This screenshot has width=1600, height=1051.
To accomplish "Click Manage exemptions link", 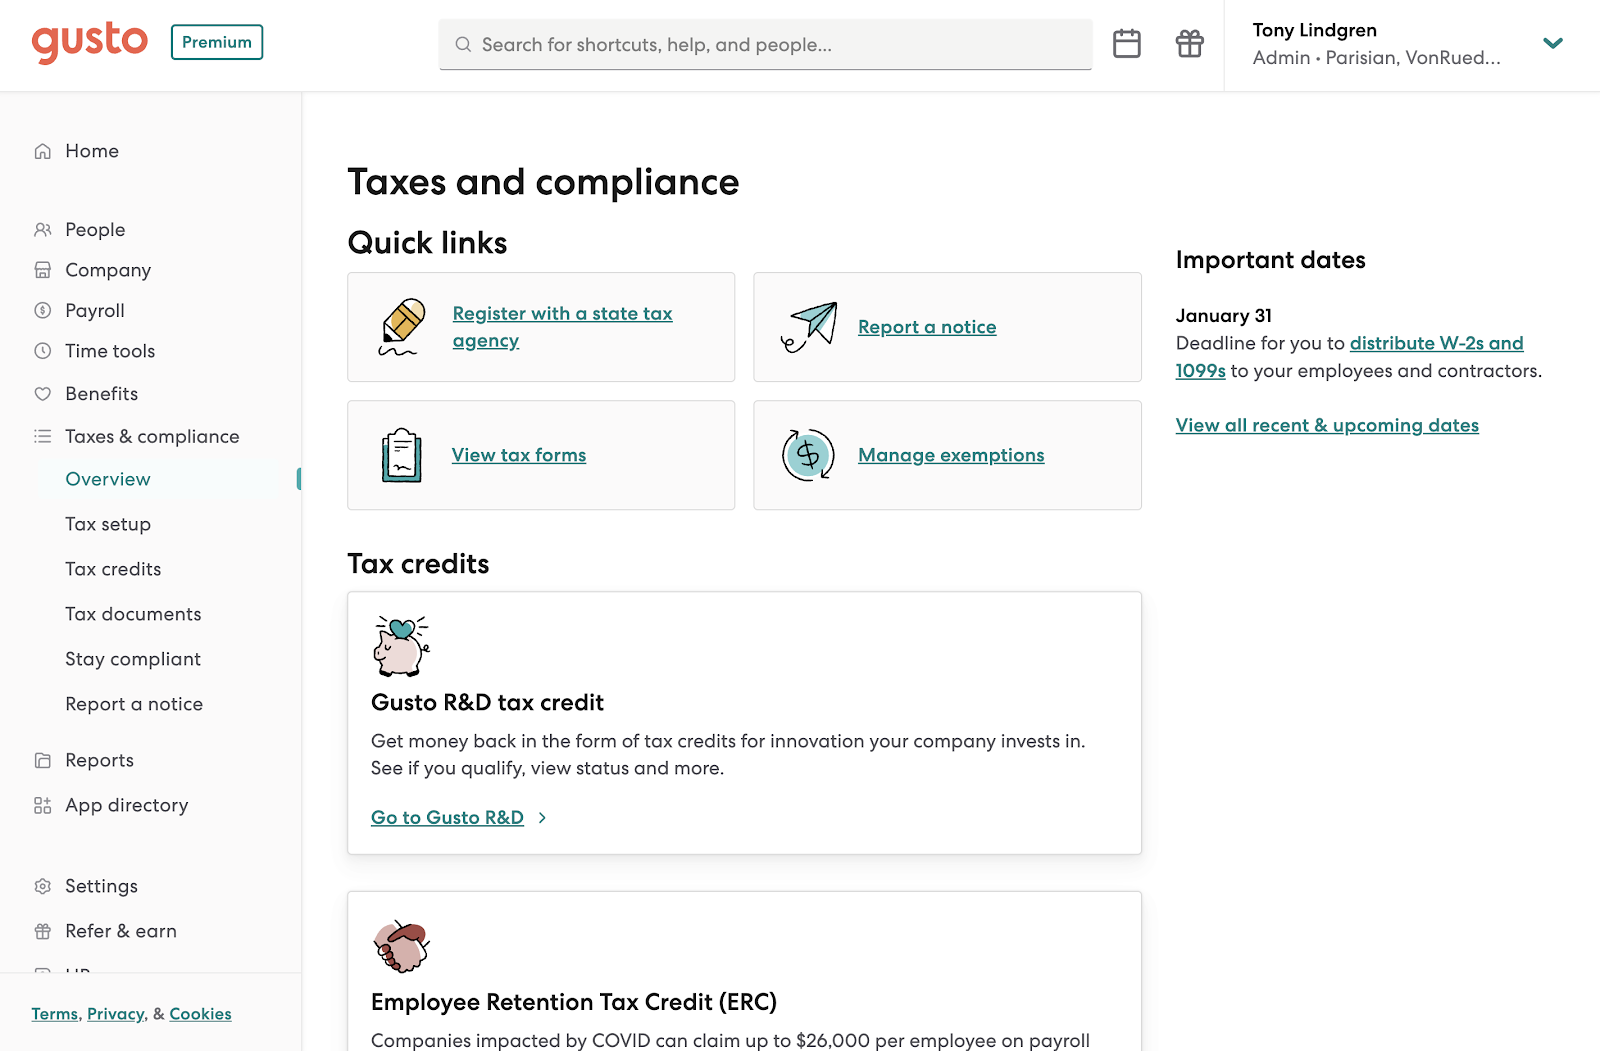I will (951, 455).
